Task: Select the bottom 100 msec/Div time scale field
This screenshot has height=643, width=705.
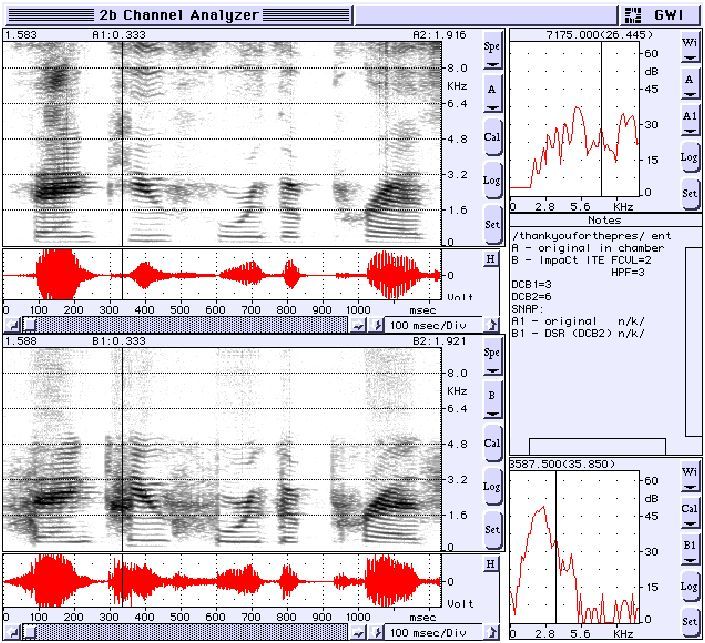Action: [434, 633]
